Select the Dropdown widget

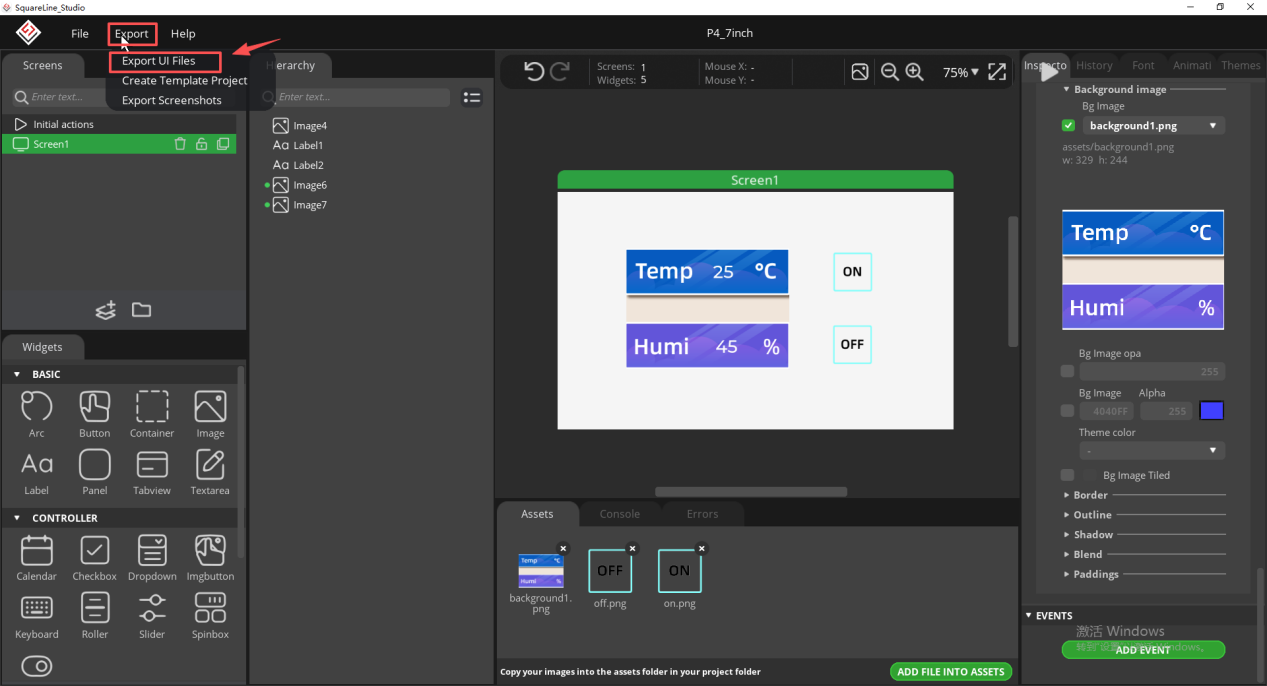pos(152,557)
